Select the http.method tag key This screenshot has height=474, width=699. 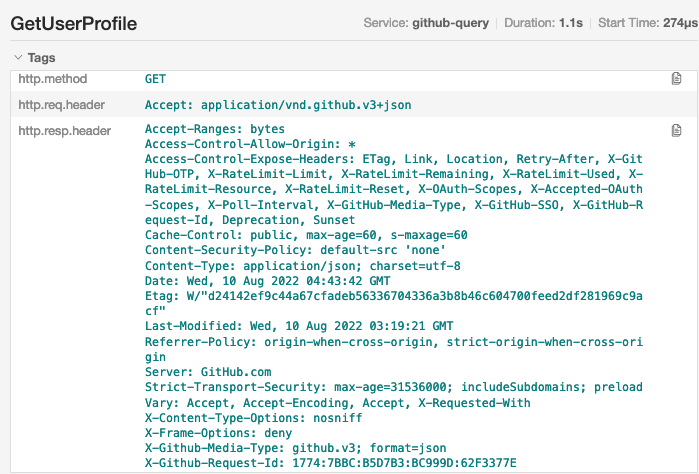pyautogui.click(x=48, y=78)
